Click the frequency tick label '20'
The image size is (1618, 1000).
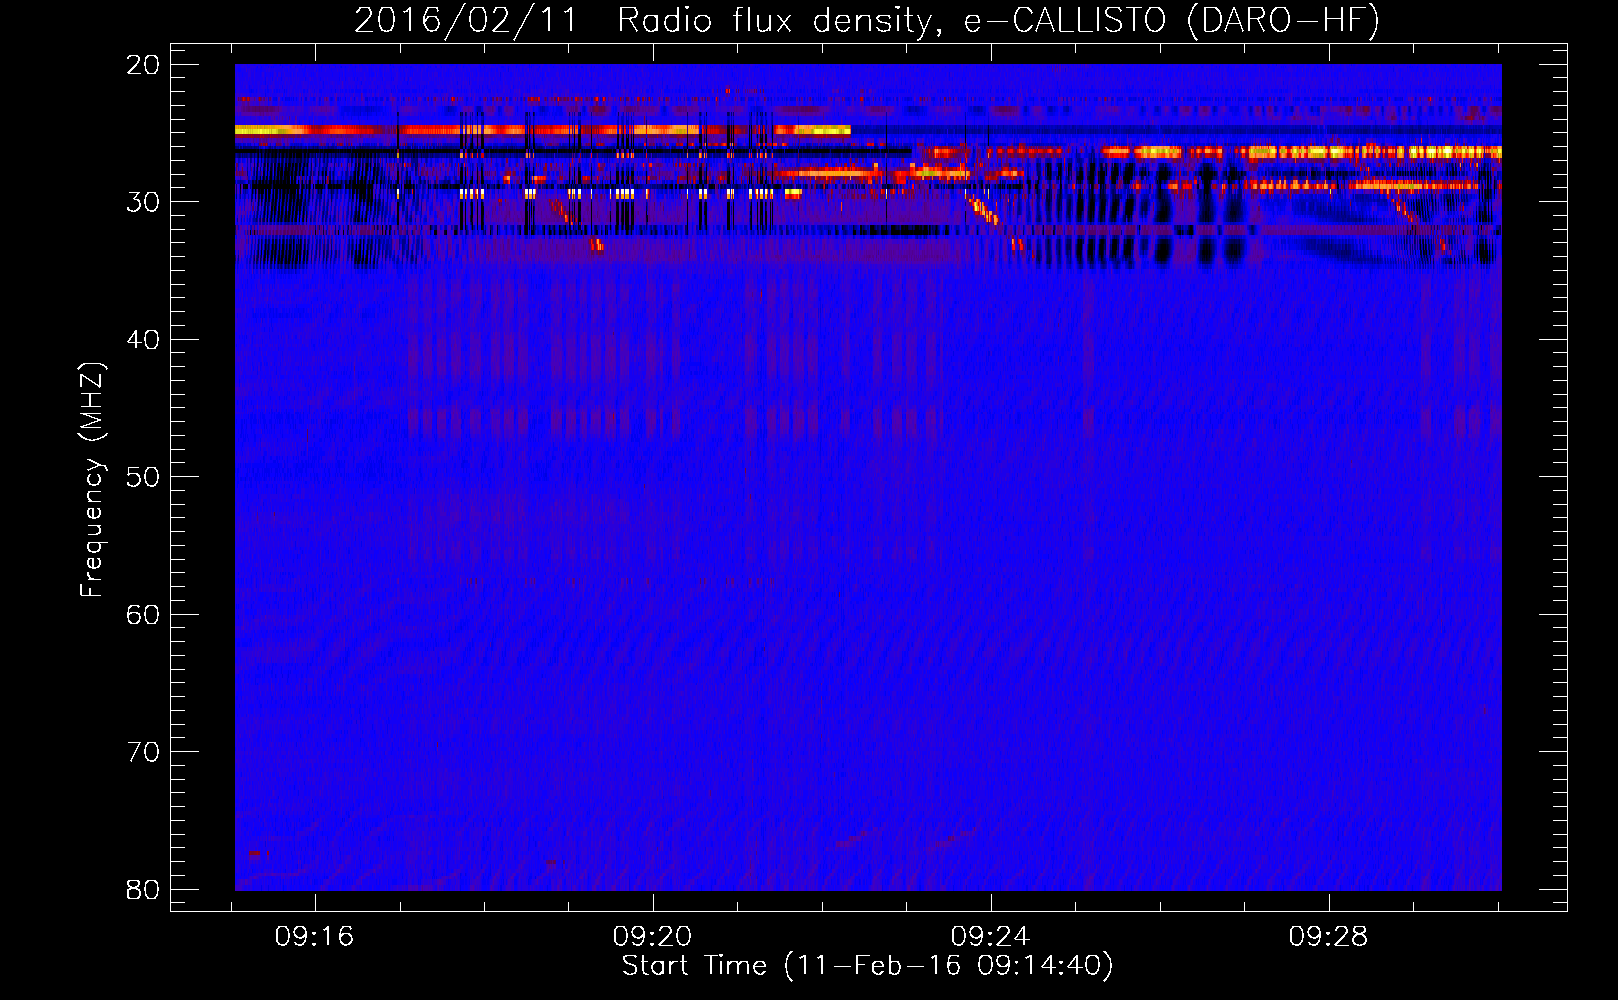tap(143, 65)
